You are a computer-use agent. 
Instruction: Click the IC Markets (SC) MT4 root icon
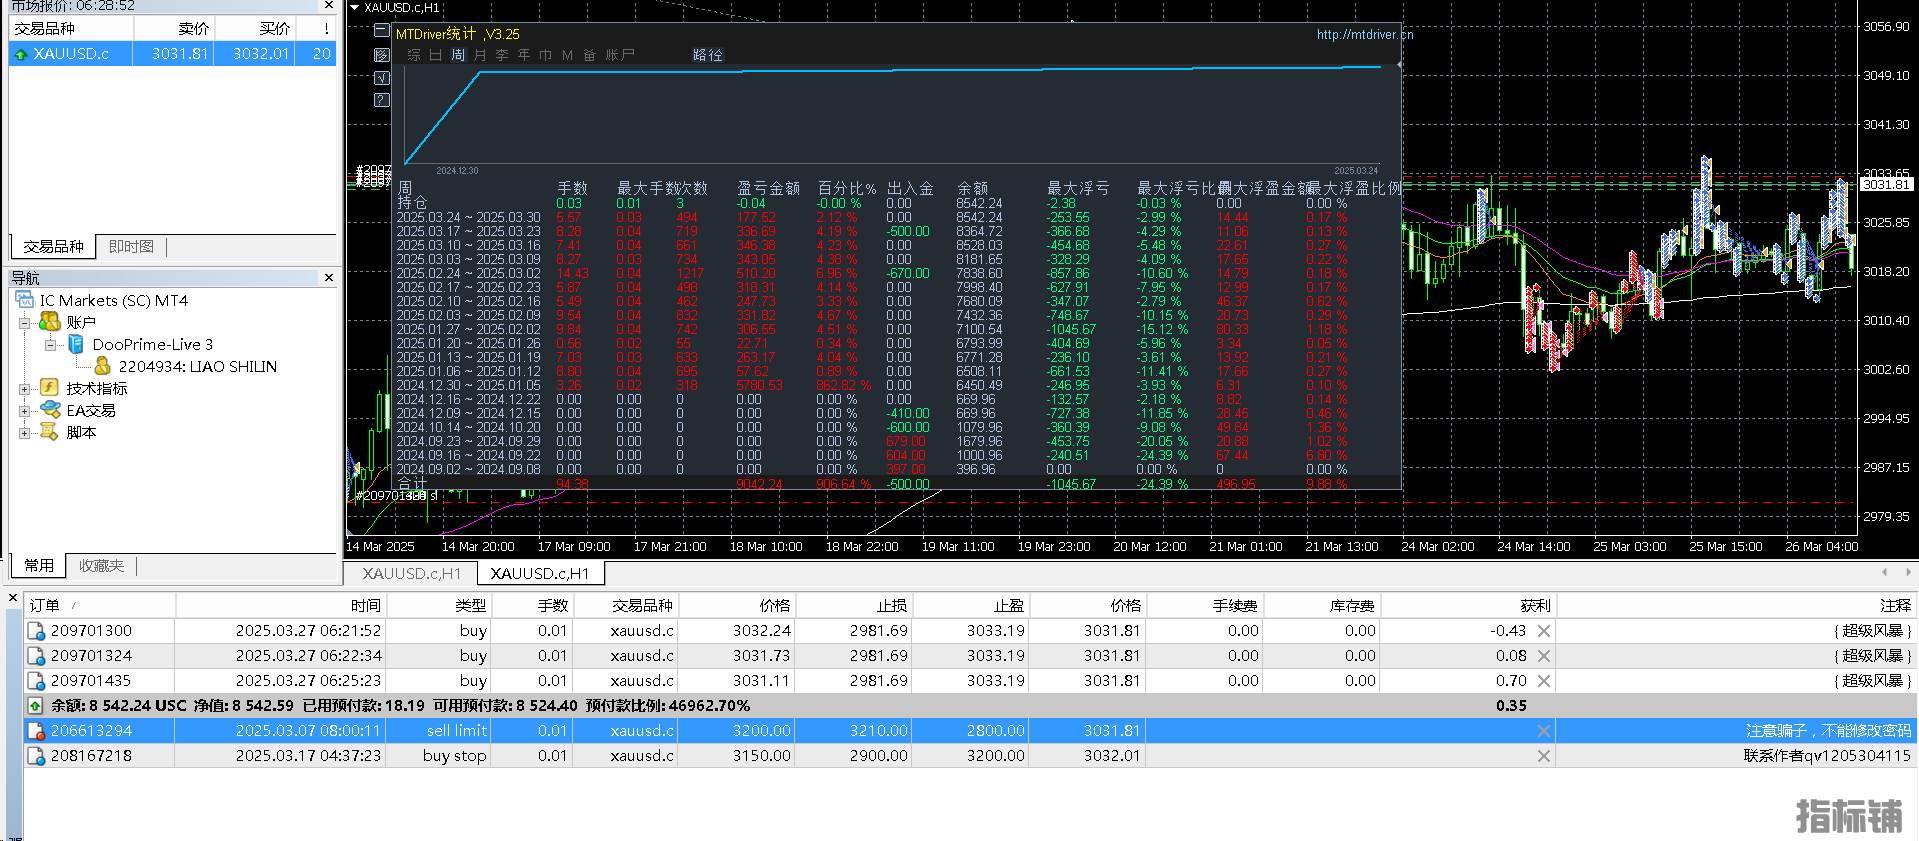[25, 300]
